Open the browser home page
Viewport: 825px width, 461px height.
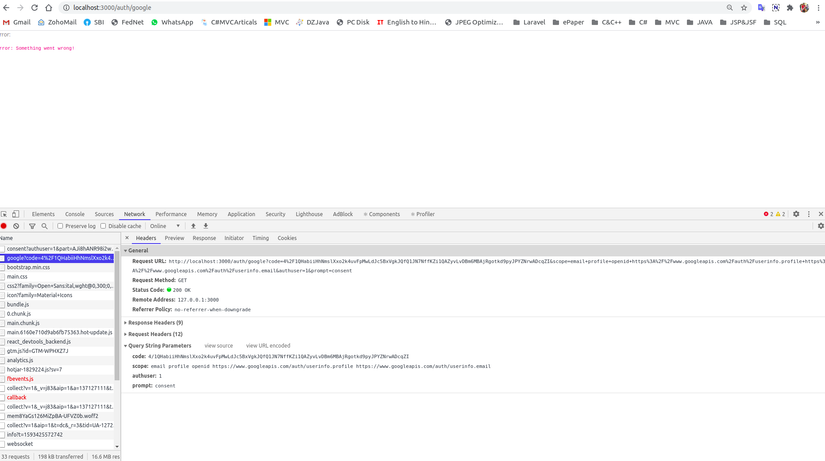tap(48, 7)
